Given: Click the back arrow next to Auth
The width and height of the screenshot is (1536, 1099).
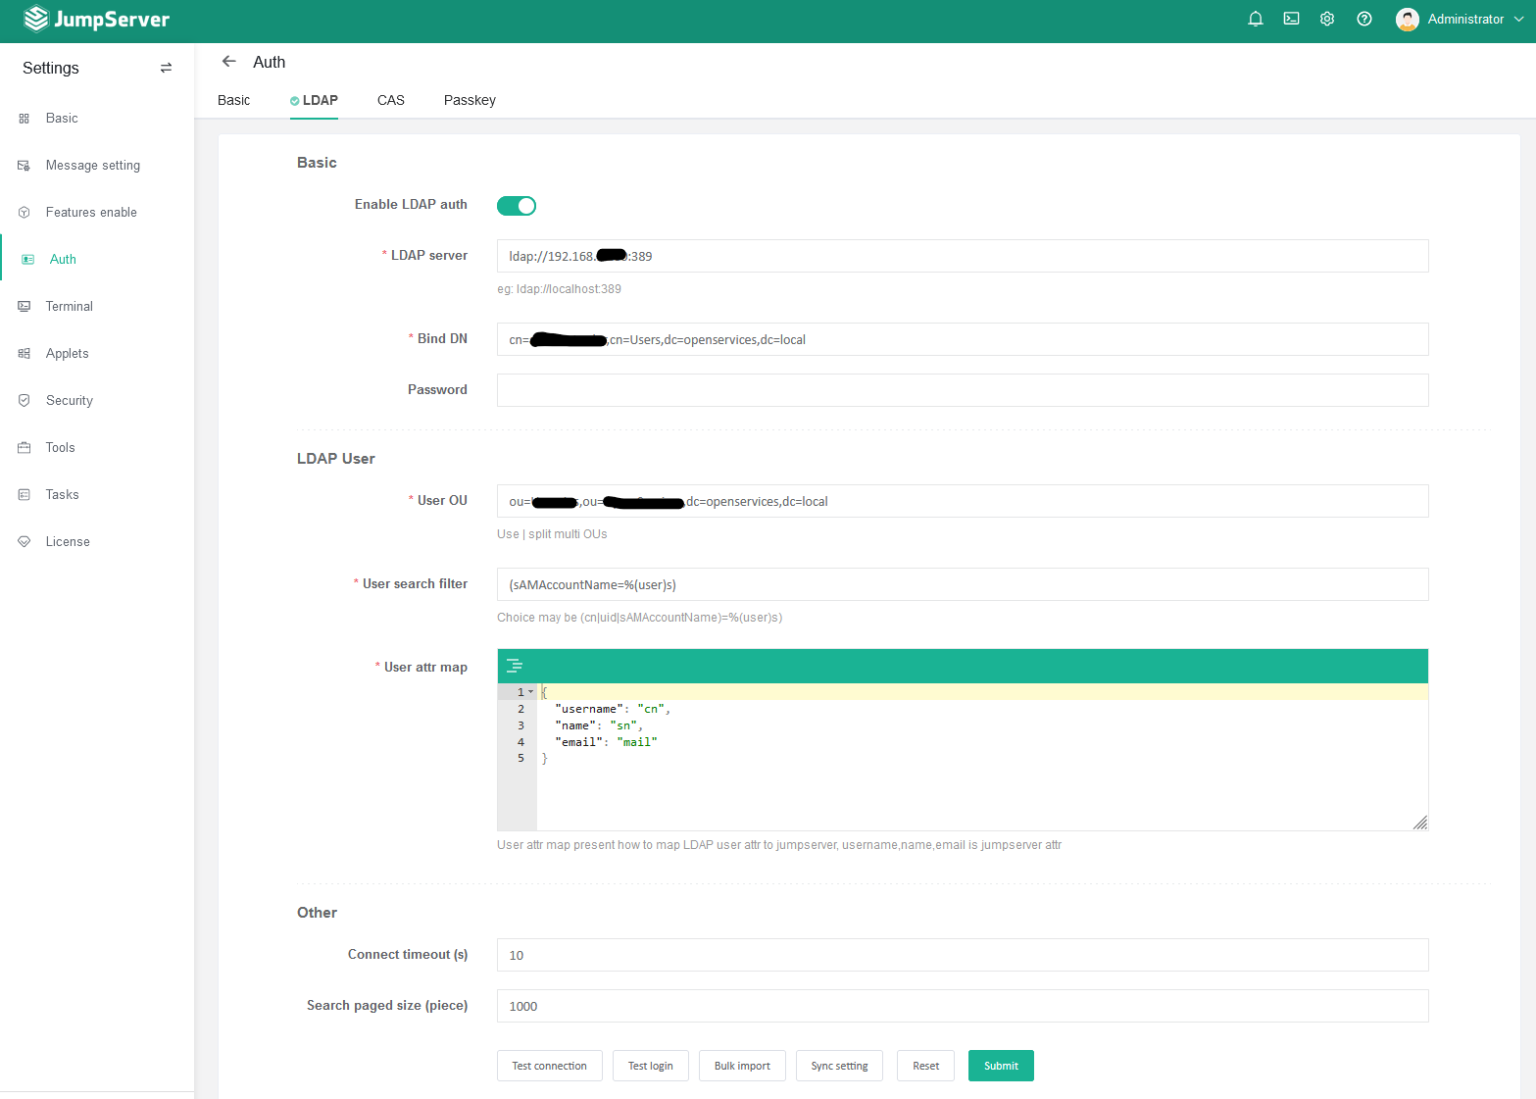Looking at the screenshot, I should [229, 61].
